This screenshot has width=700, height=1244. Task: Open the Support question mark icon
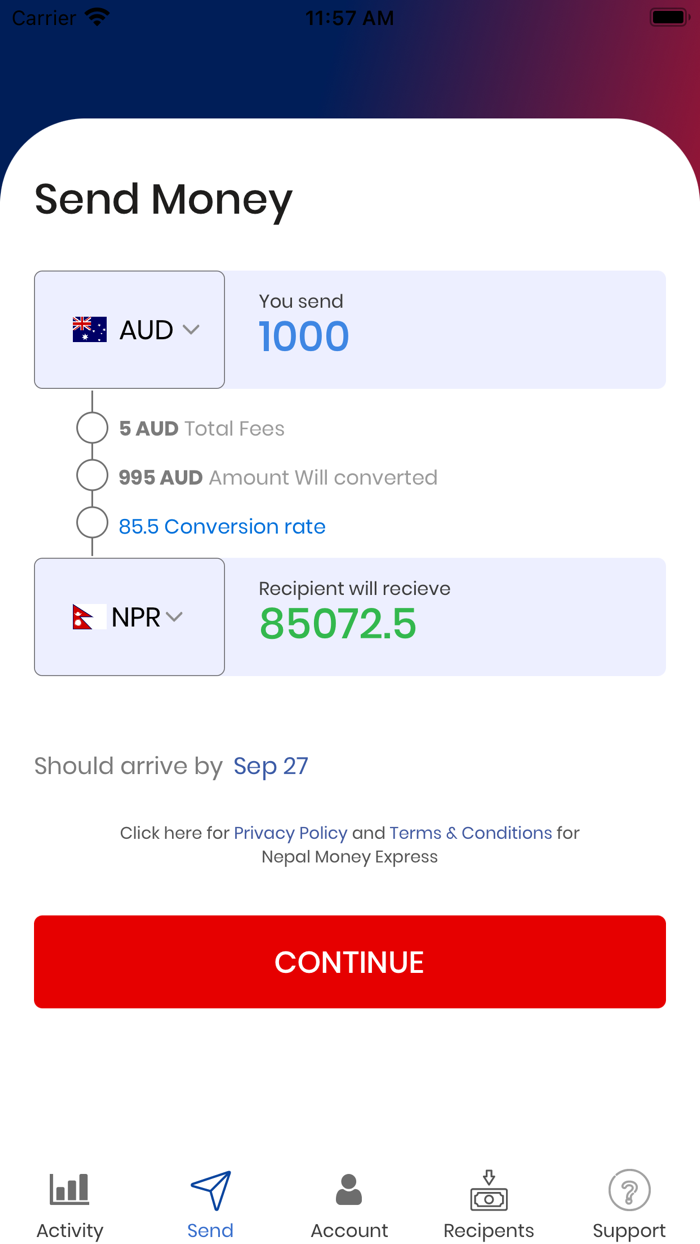tap(629, 1190)
